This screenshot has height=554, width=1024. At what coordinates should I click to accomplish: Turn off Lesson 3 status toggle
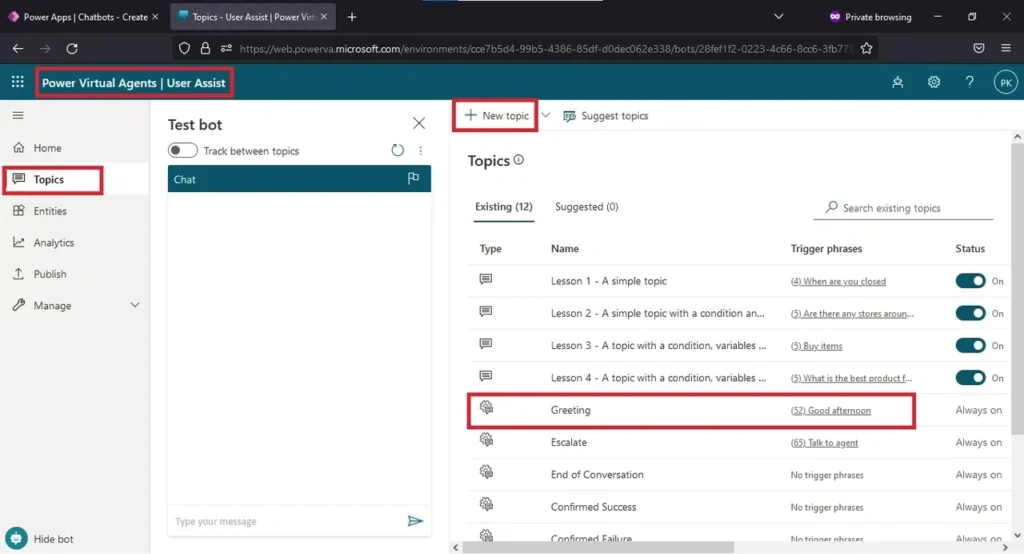click(x=970, y=346)
